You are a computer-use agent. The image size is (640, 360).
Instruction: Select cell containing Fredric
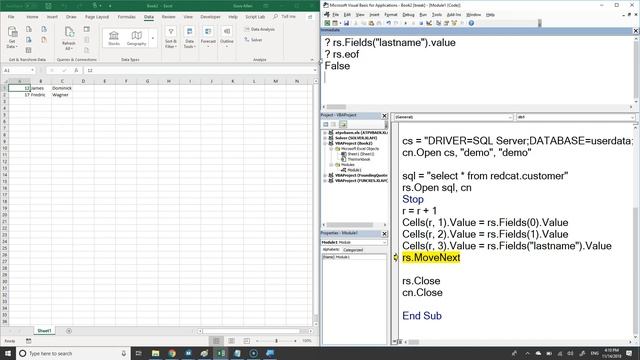(x=40, y=95)
